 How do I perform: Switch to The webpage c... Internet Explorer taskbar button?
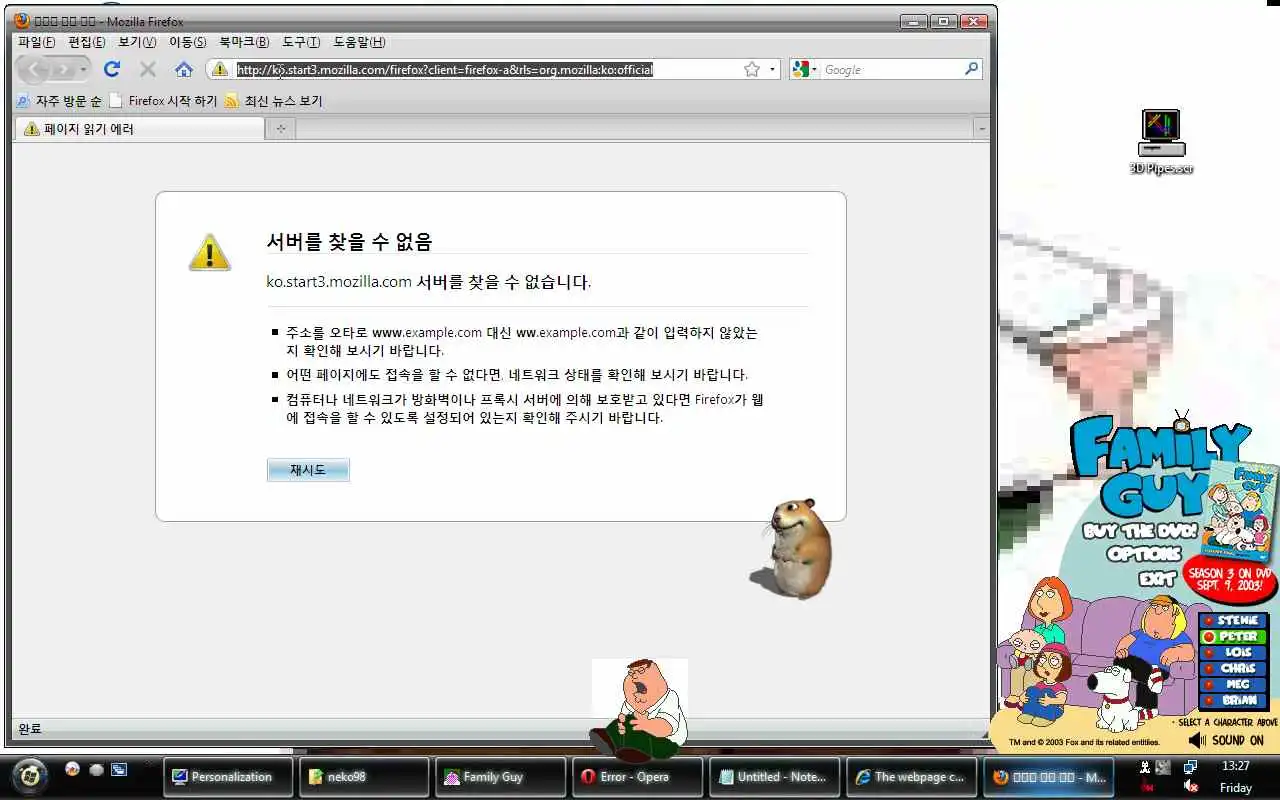(x=910, y=776)
